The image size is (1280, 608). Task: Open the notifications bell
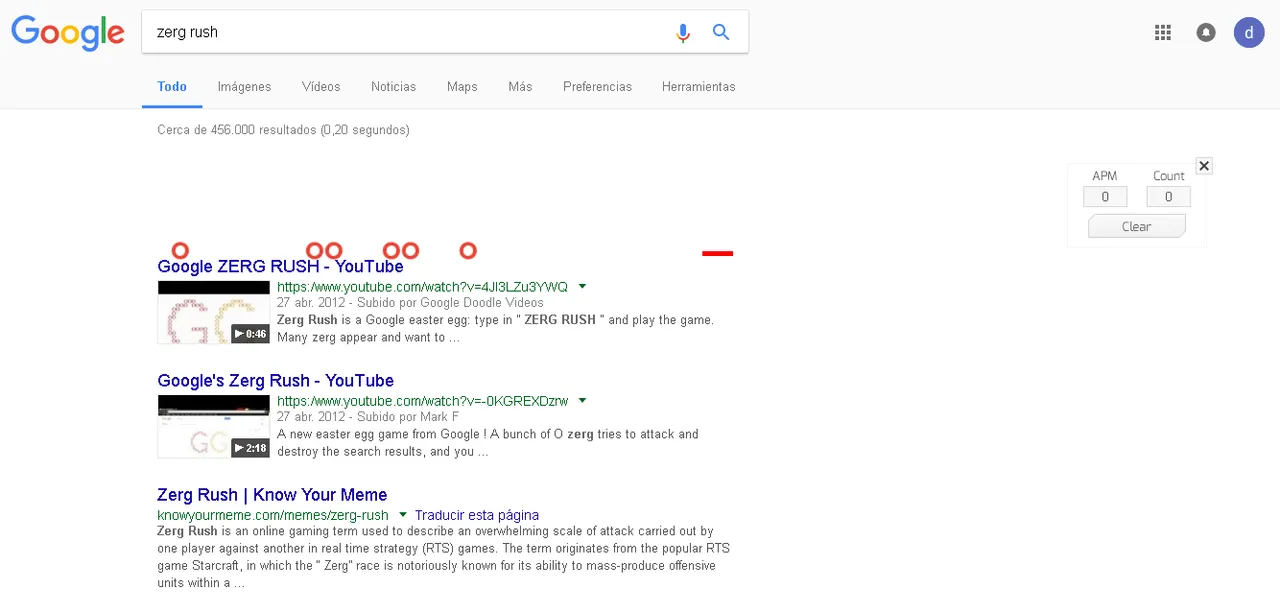1206,32
